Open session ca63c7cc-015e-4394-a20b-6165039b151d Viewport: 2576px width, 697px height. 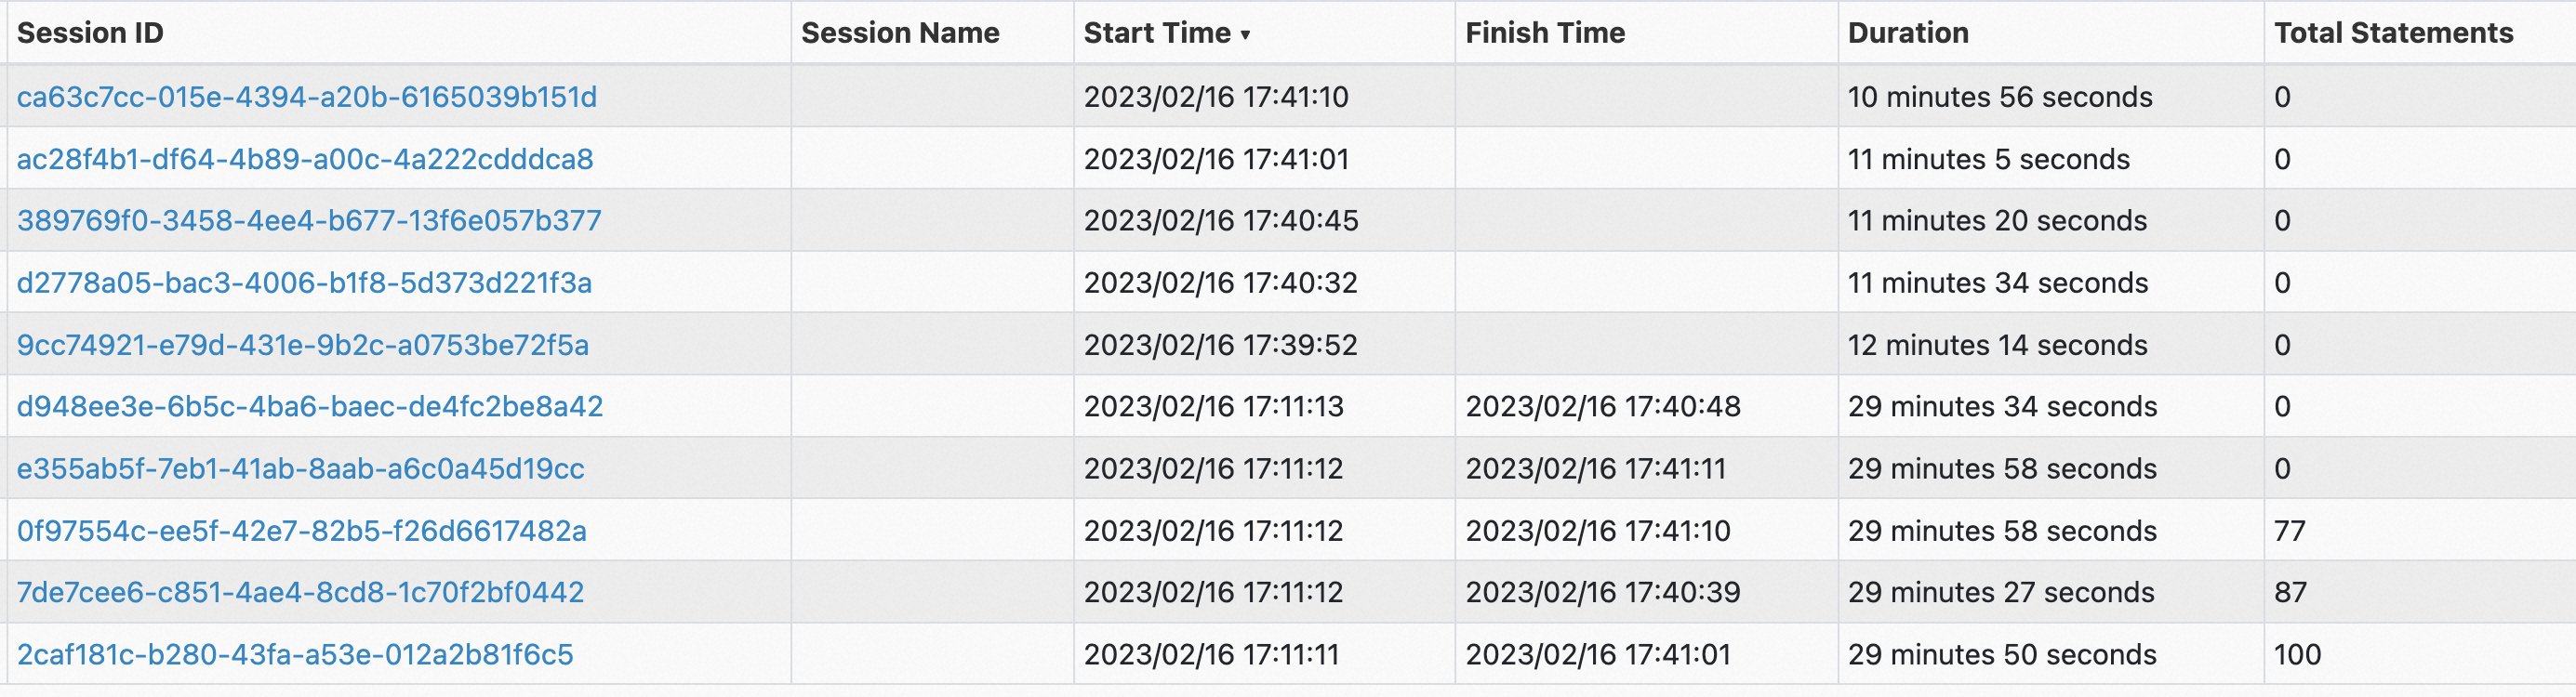coord(307,97)
